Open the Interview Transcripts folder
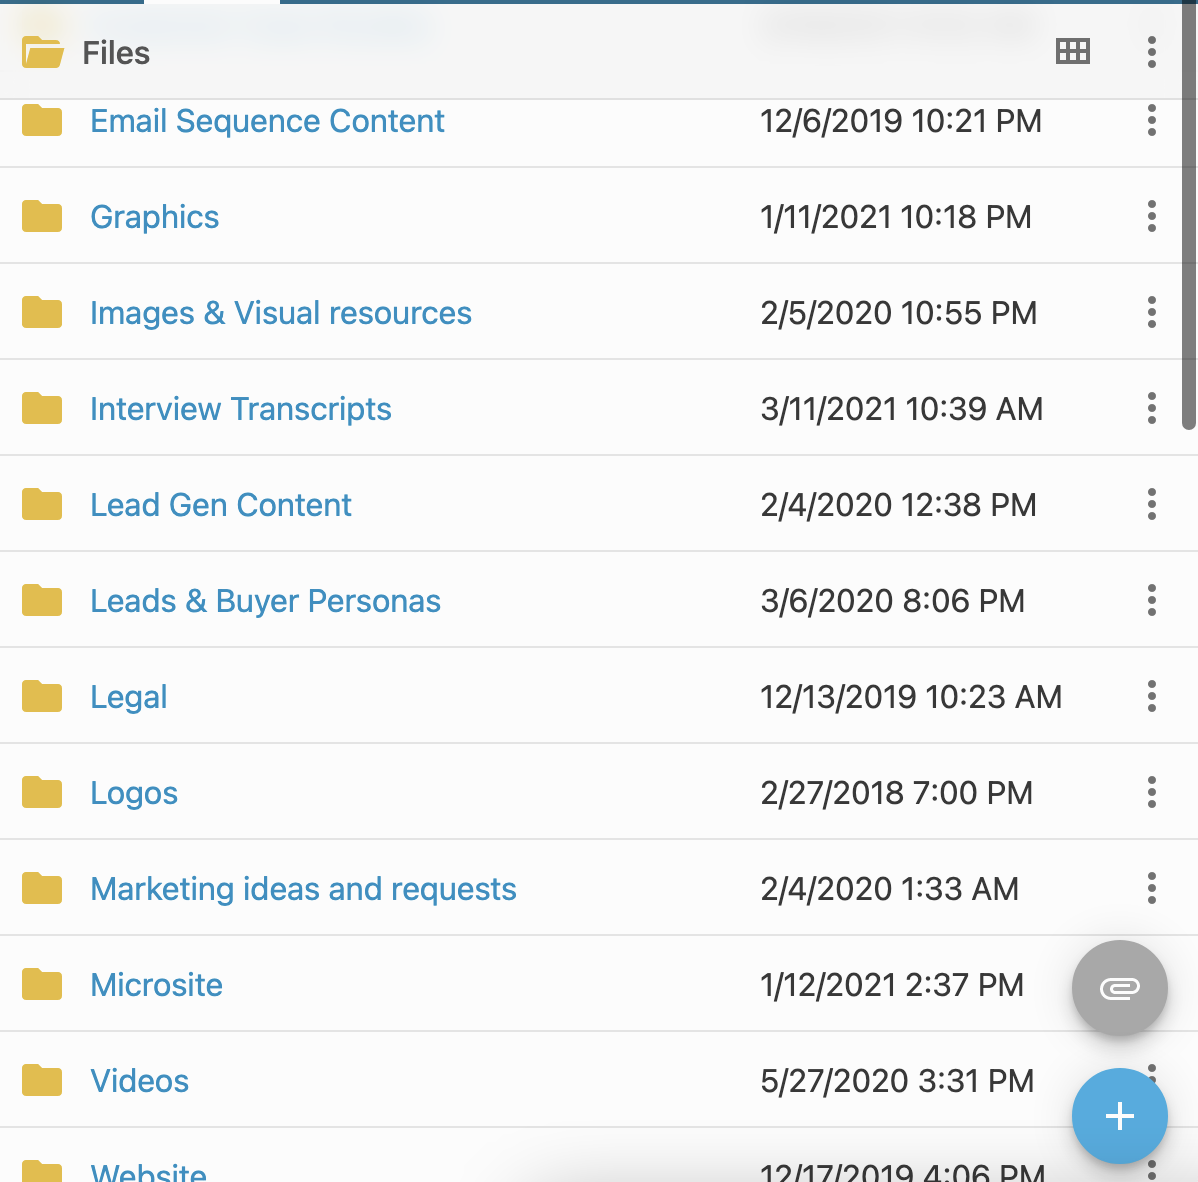 (240, 409)
